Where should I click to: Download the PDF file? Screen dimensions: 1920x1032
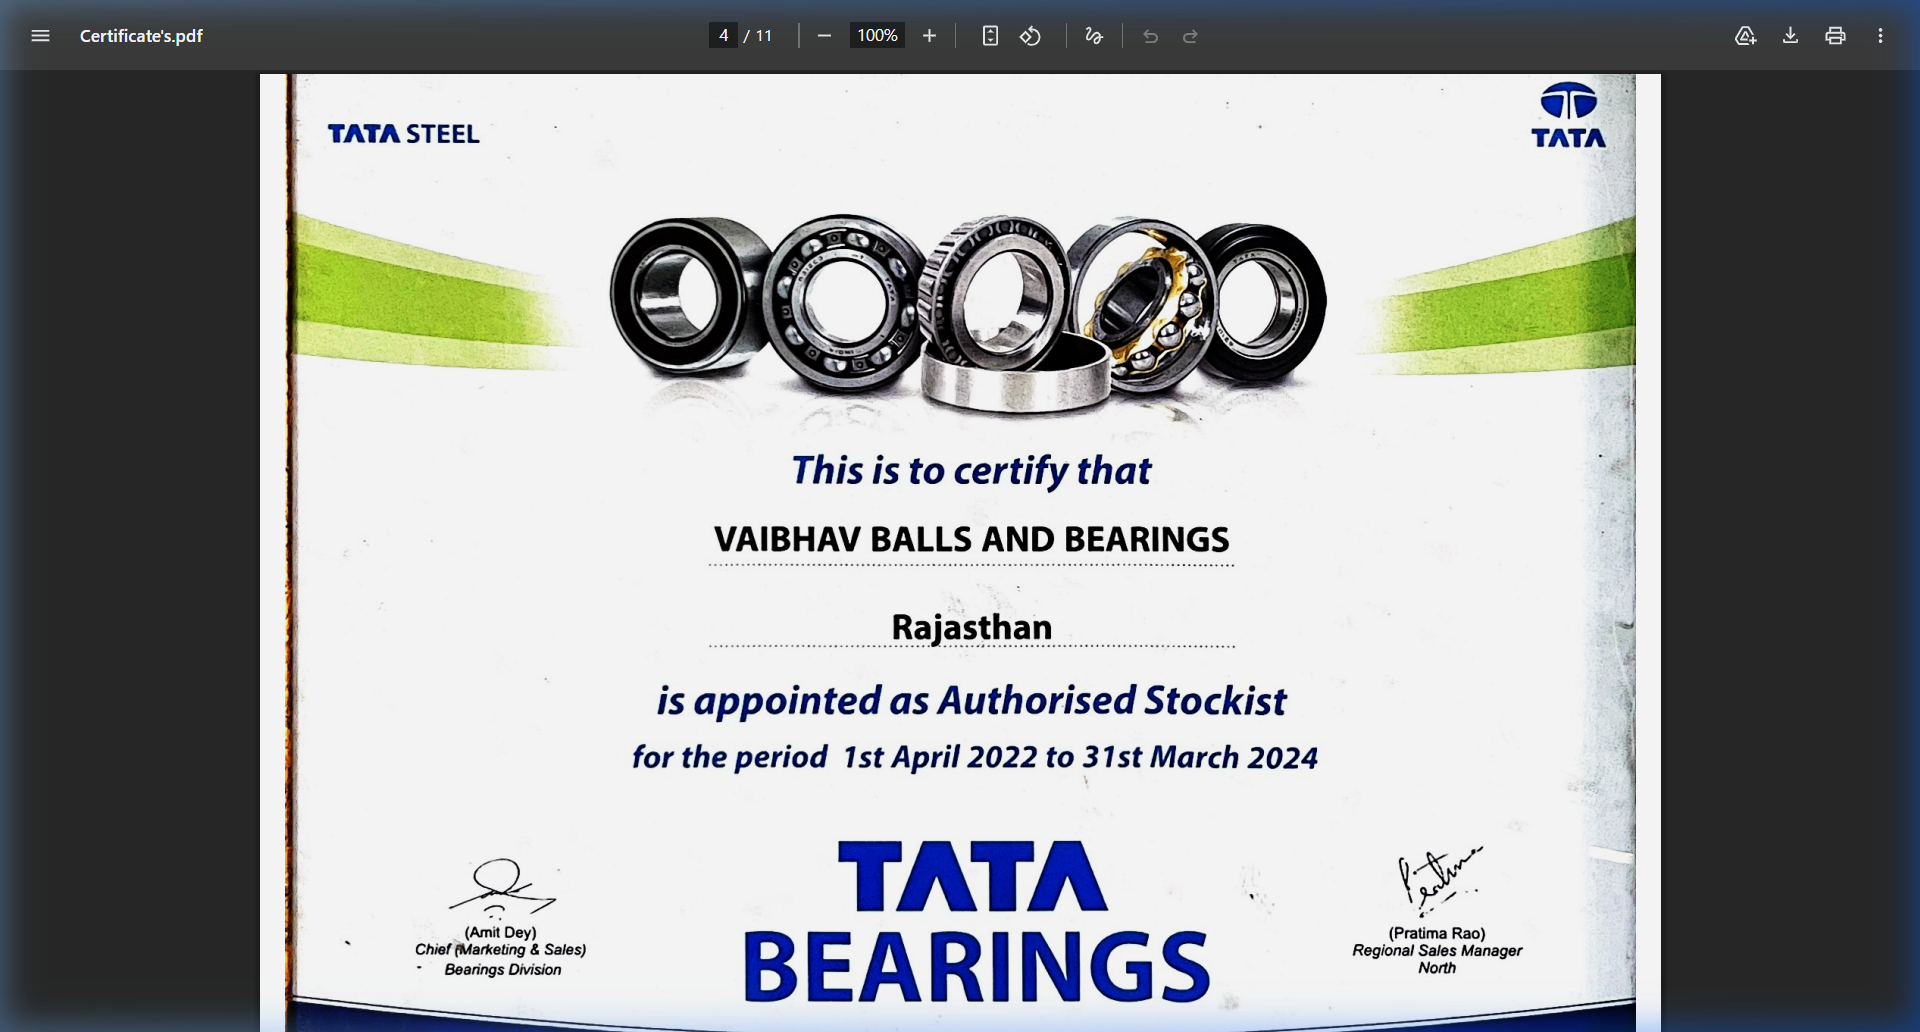[1790, 36]
